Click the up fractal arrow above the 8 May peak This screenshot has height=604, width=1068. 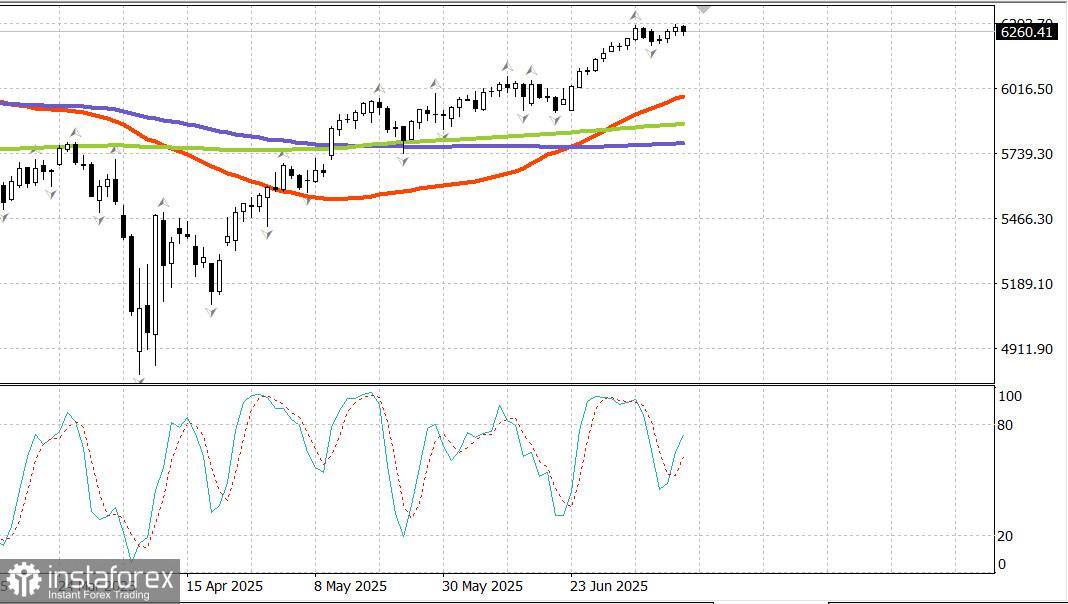[x=379, y=89]
